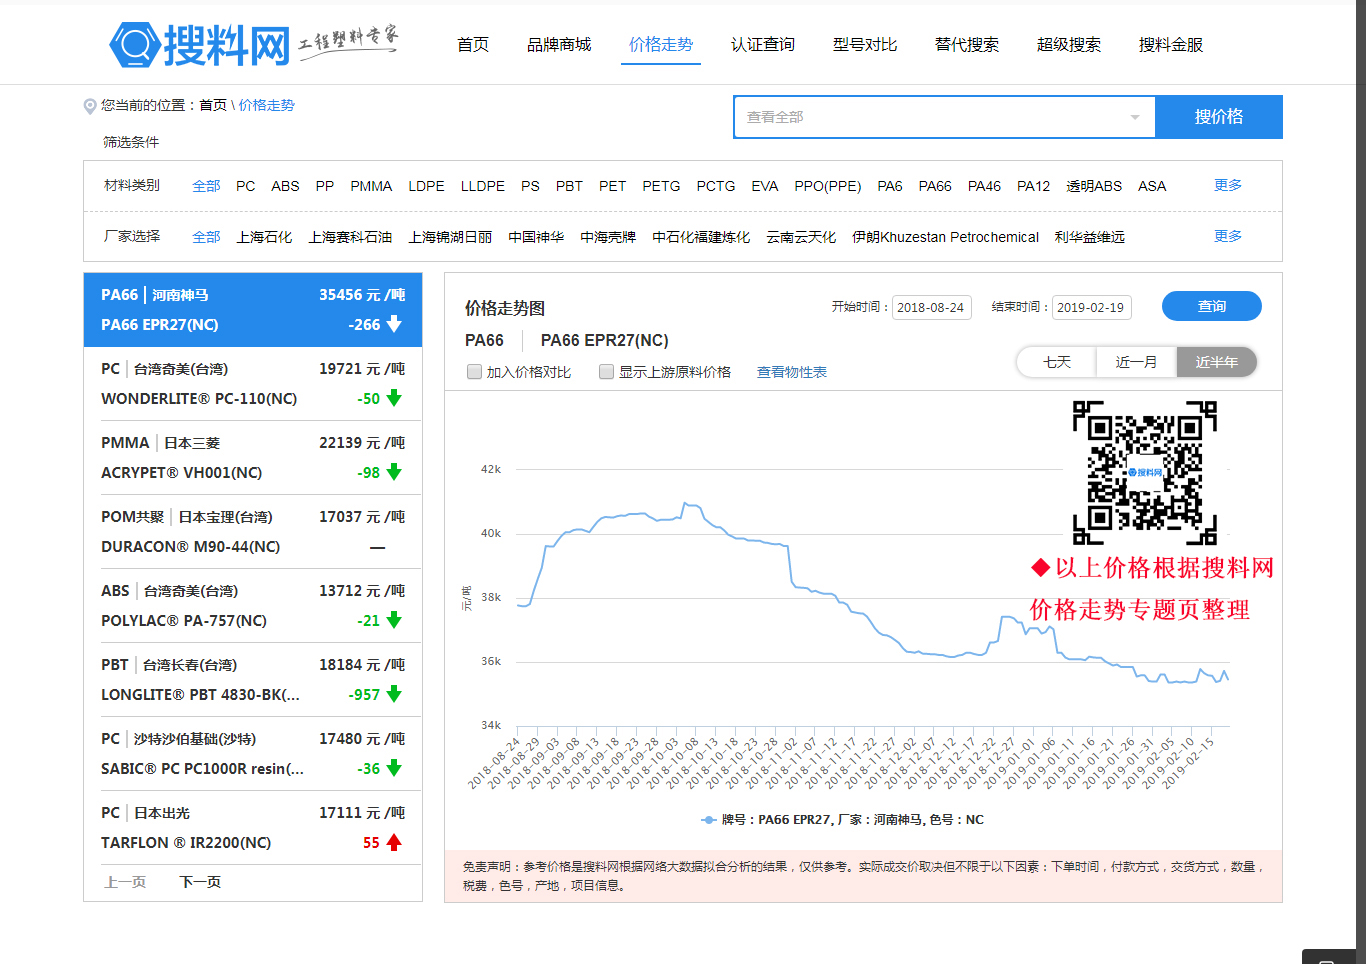
Task: Enable the 加入价格对比 checkbox
Action: tap(475, 372)
